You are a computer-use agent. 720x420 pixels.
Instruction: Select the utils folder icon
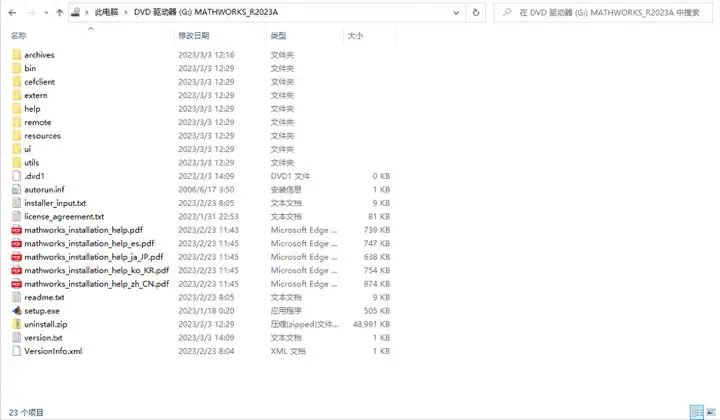17,162
